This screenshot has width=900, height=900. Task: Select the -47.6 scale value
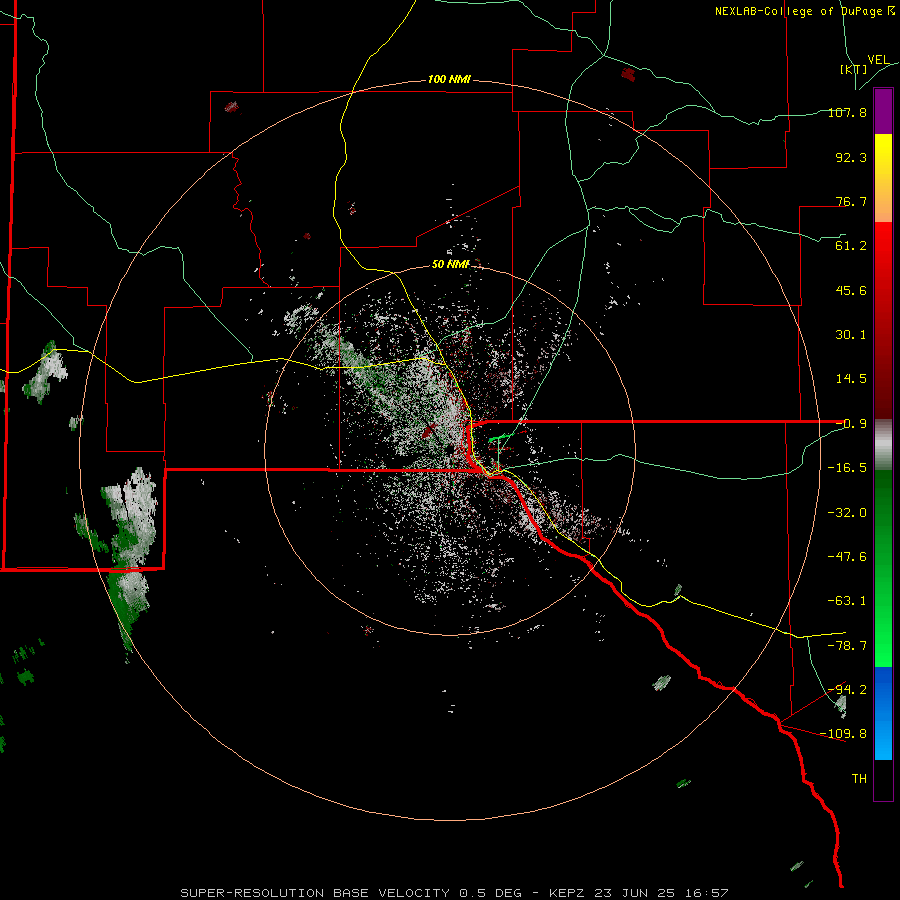pos(847,557)
